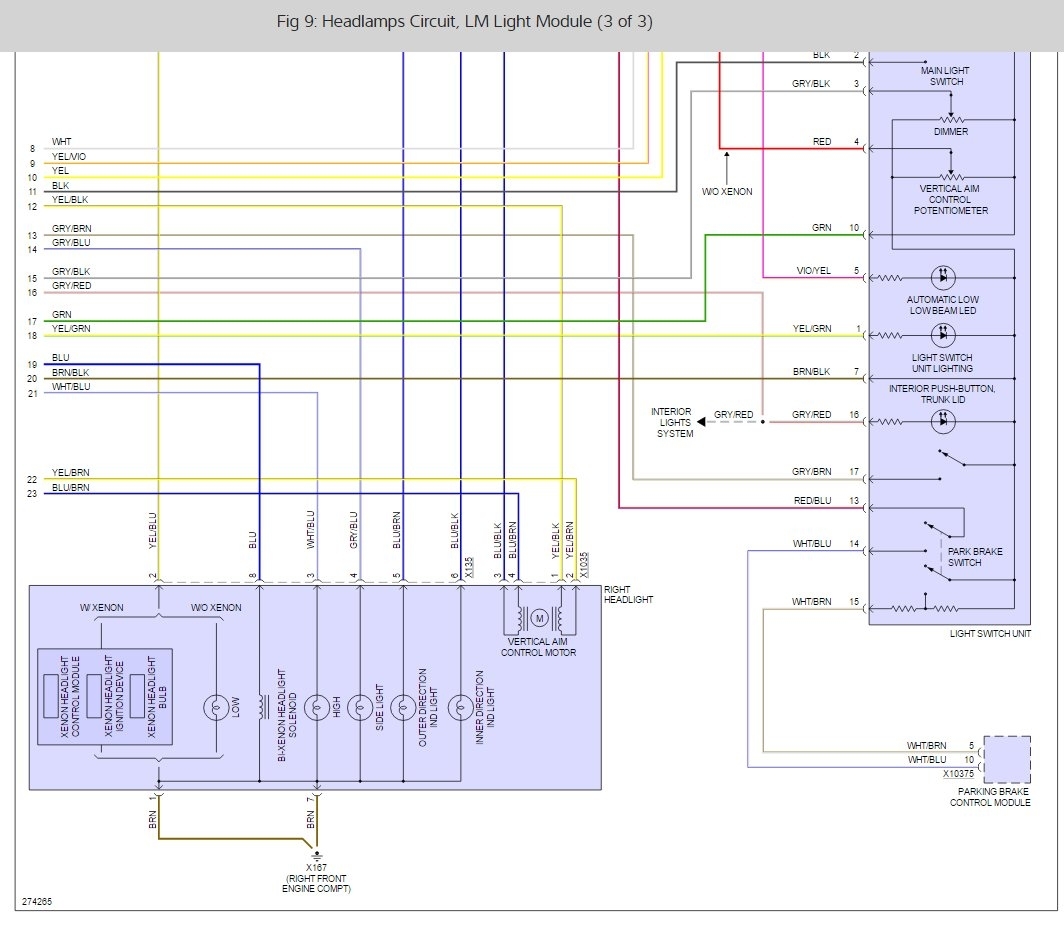Screen dimensions: 1064x926
Task: Click the Inner Direction Ind Light bulb
Action: (461, 708)
